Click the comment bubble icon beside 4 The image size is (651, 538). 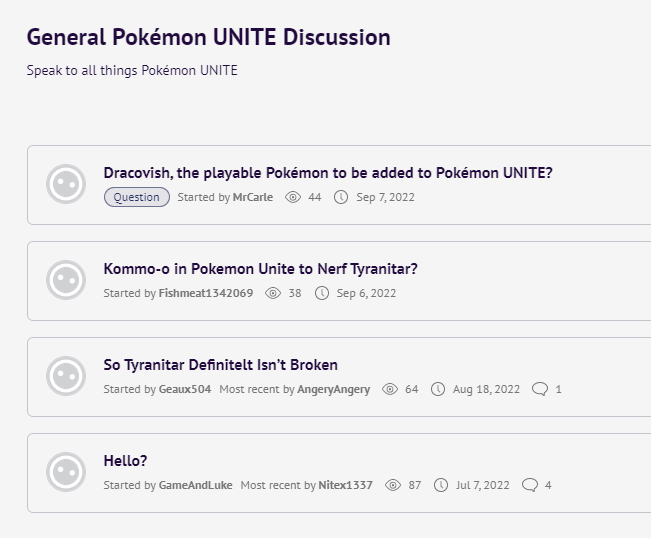tap(530, 485)
